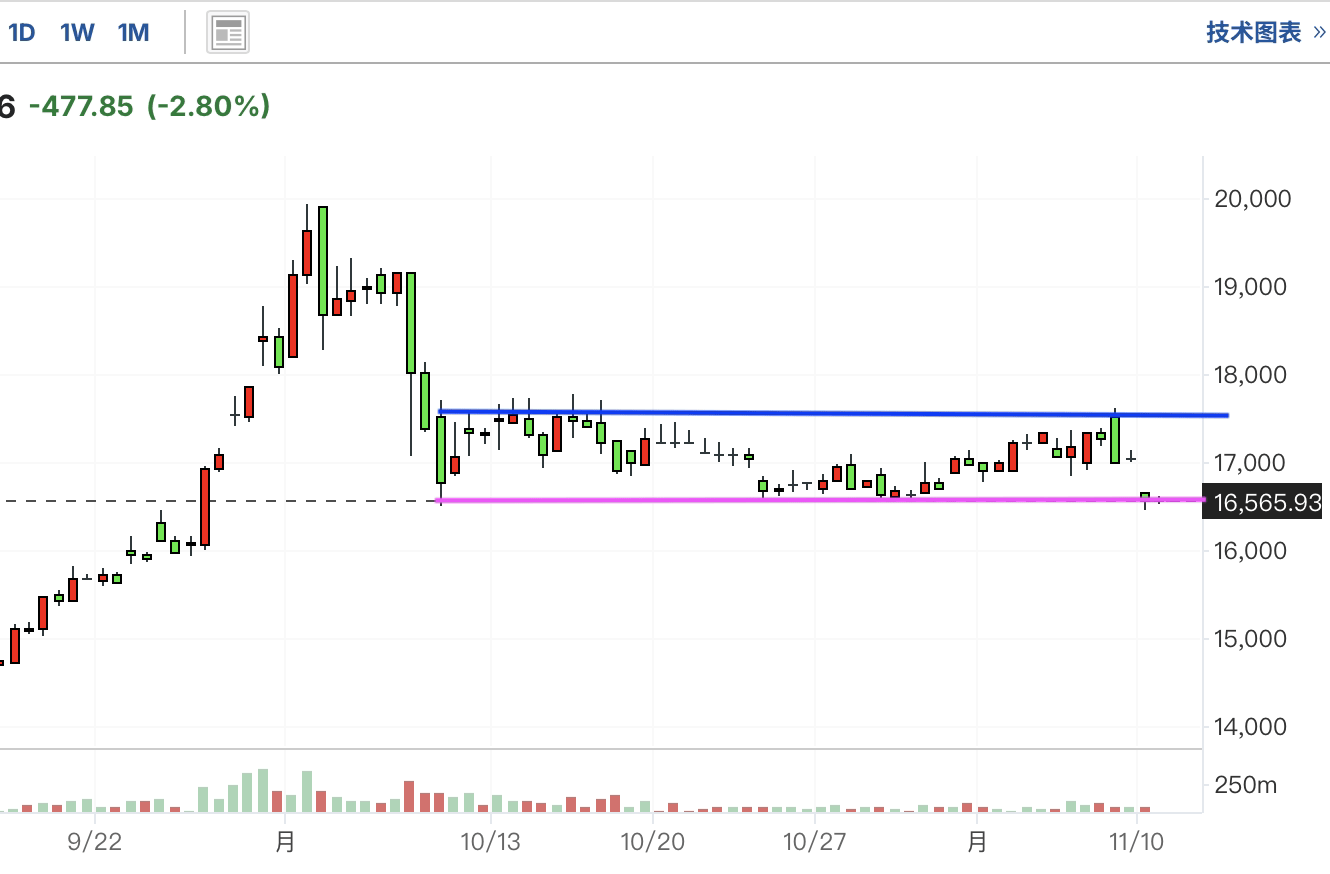
Task: Click the tall green candlestick at the 20,000 peak
Action: 323,261
